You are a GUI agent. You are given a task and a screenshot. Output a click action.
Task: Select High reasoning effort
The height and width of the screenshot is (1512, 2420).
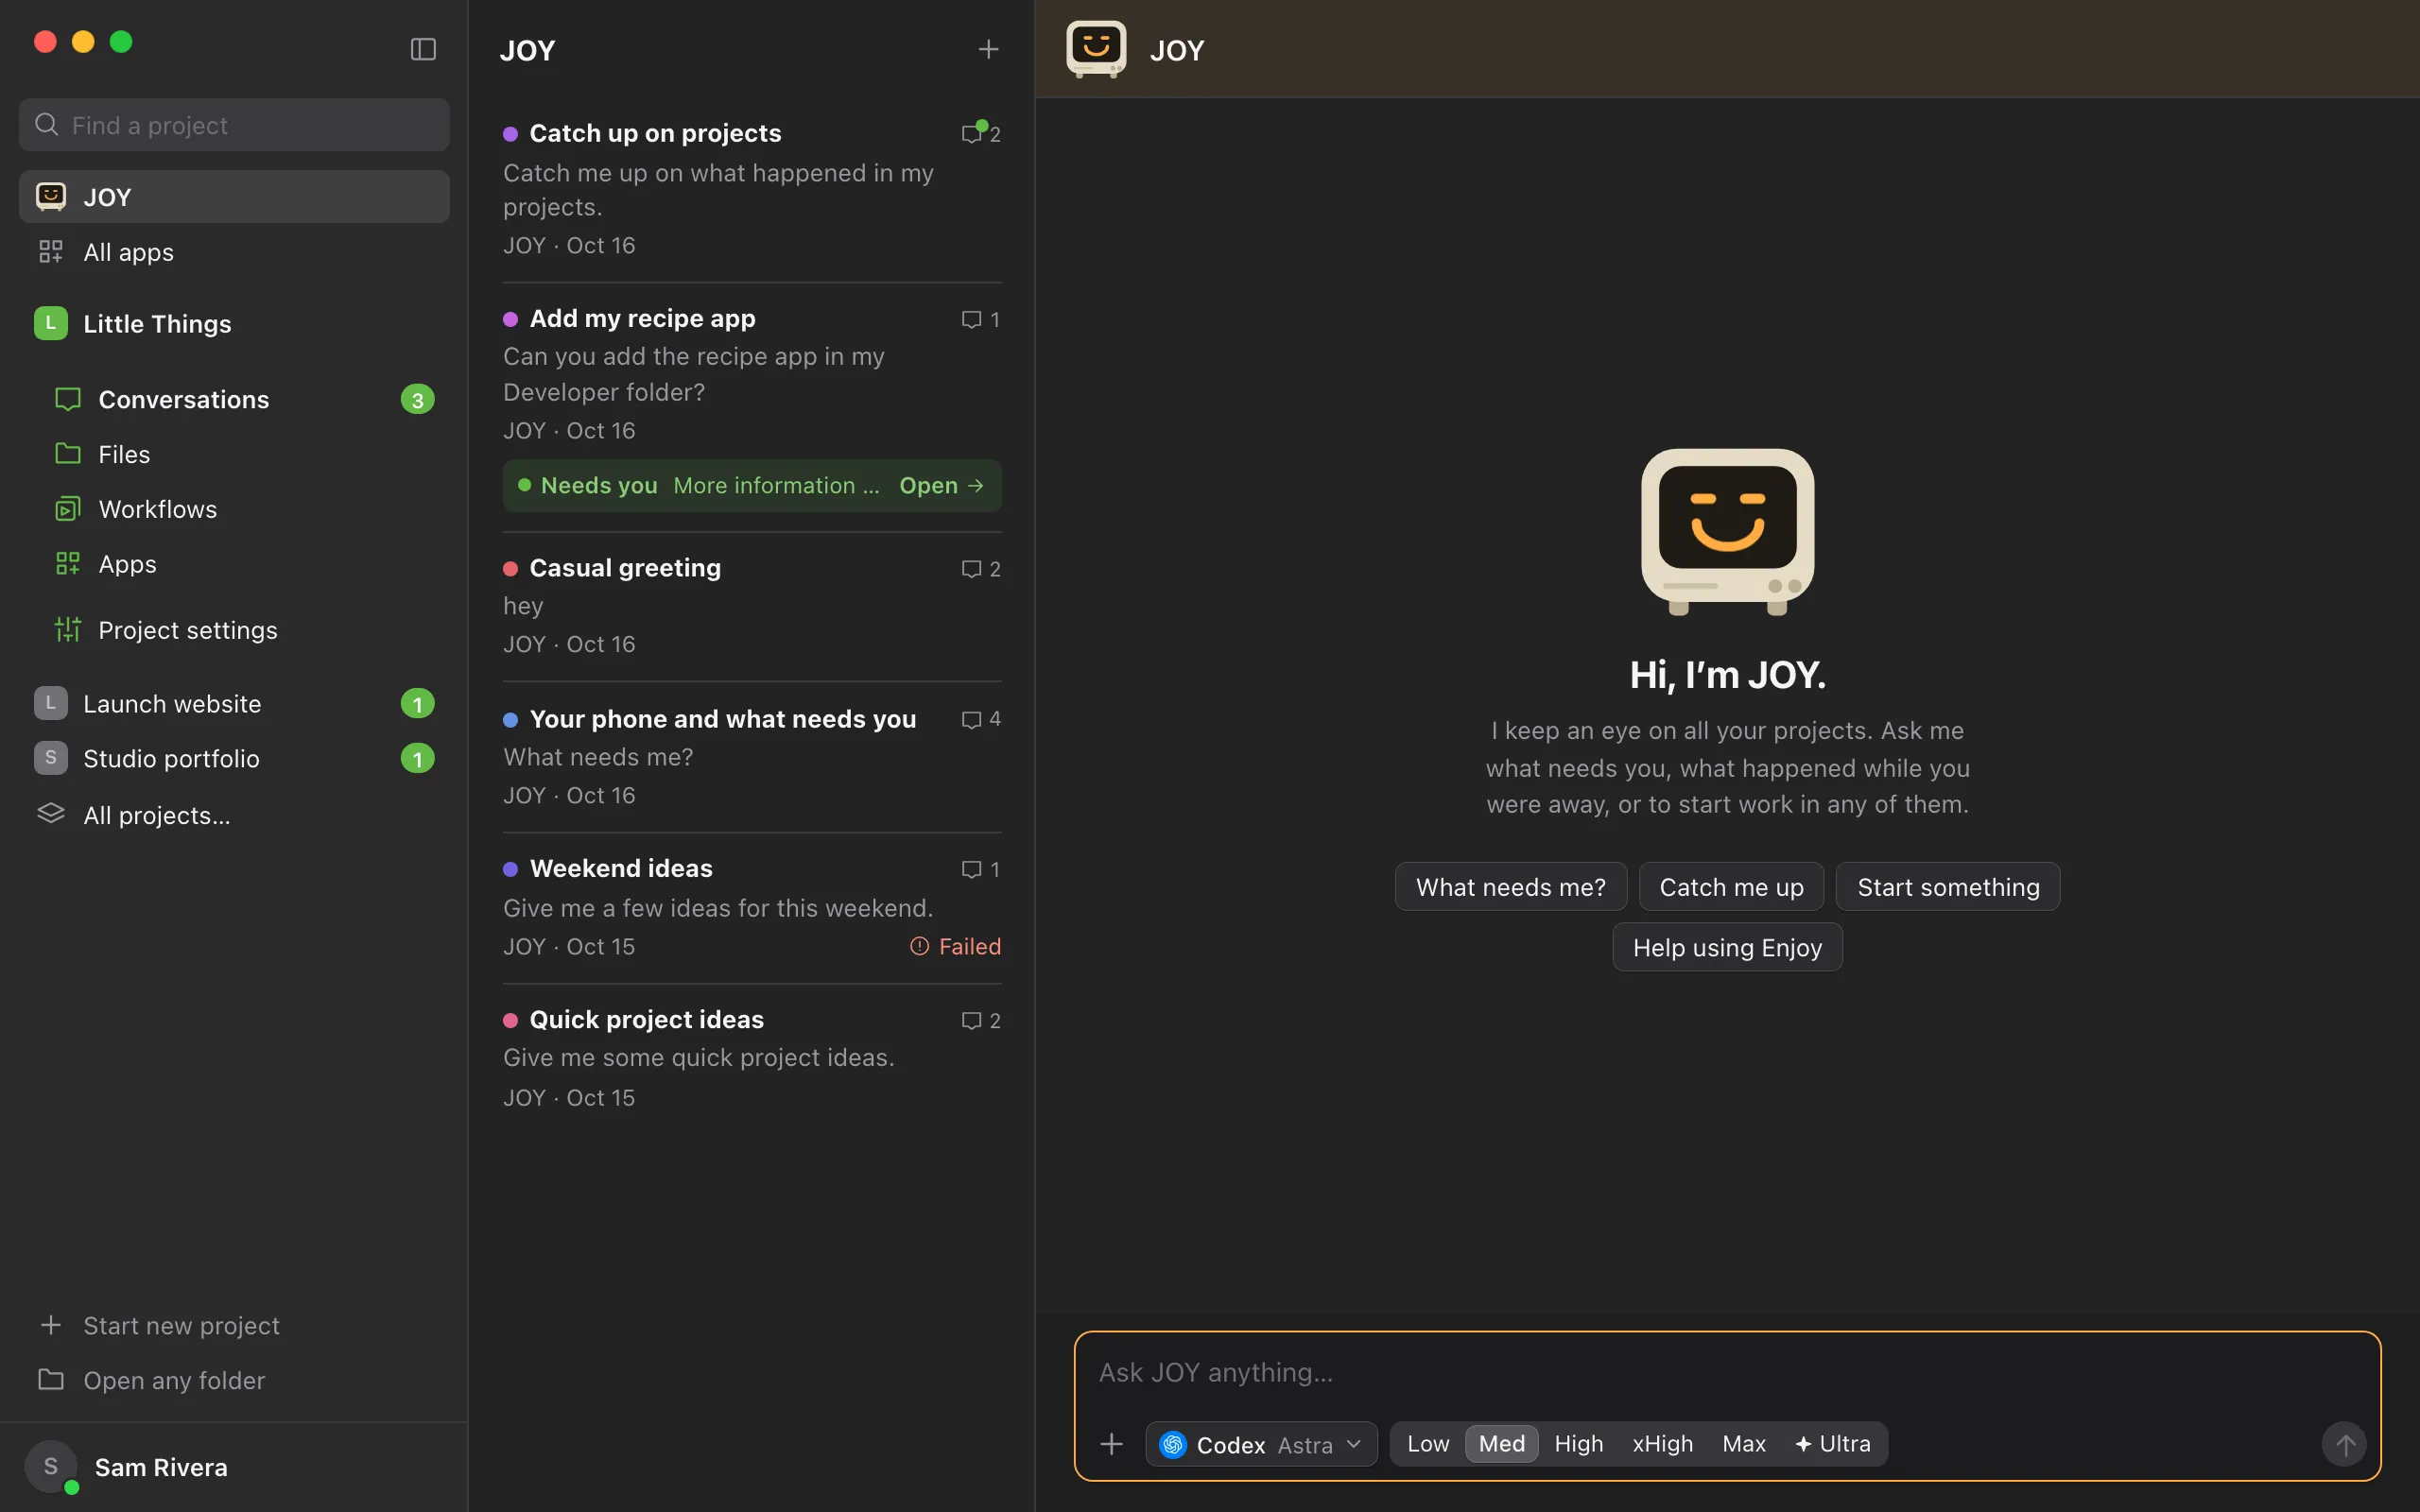[x=1578, y=1444]
